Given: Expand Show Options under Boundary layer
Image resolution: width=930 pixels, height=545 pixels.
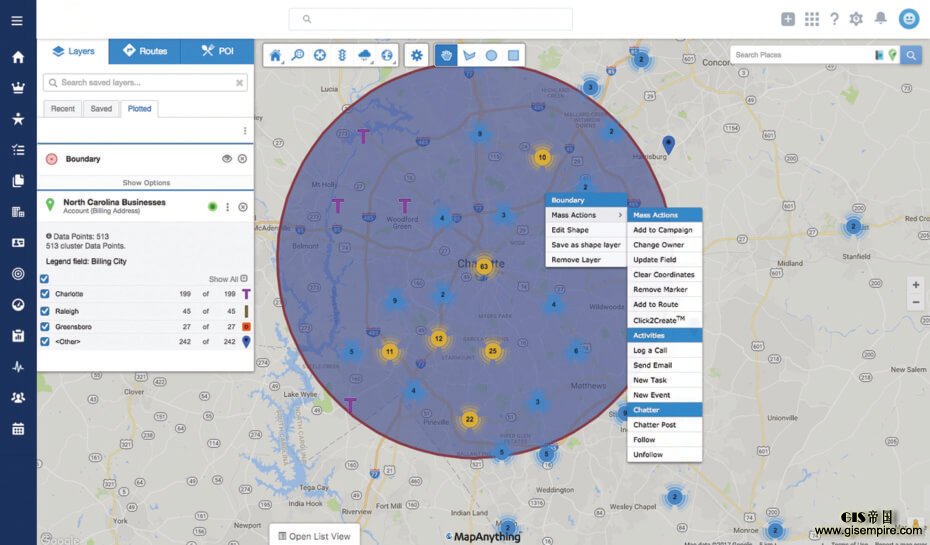Looking at the screenshot, I should coord(146,183).
